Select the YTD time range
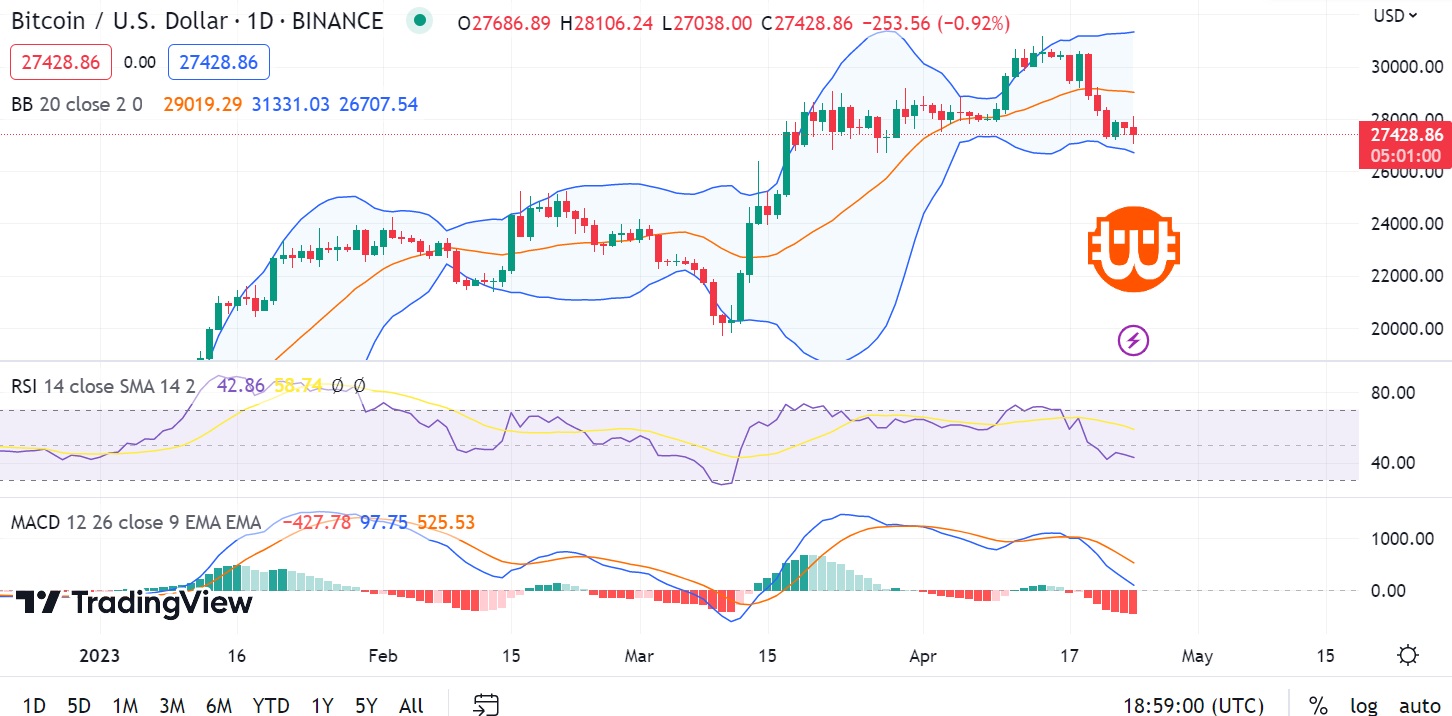This screenshot has height=716, width=1452. coord(271,705)
